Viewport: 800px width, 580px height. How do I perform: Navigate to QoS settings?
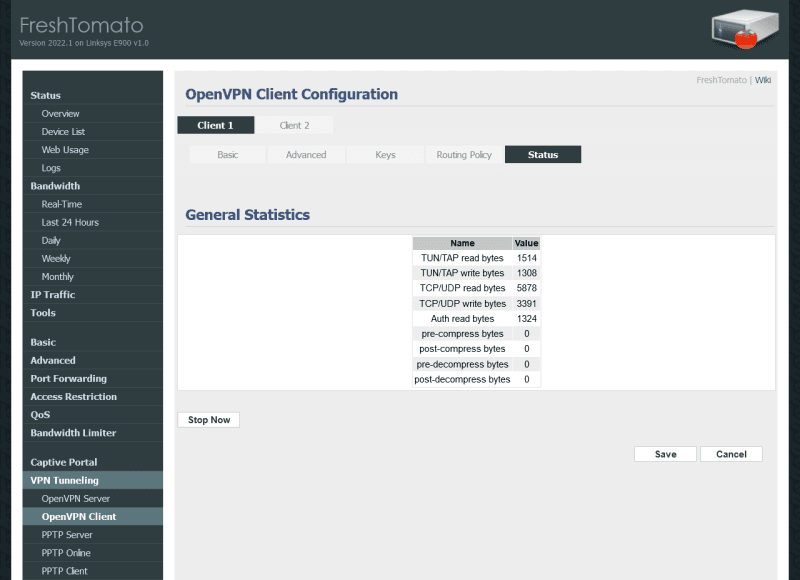tap(40, 414)
